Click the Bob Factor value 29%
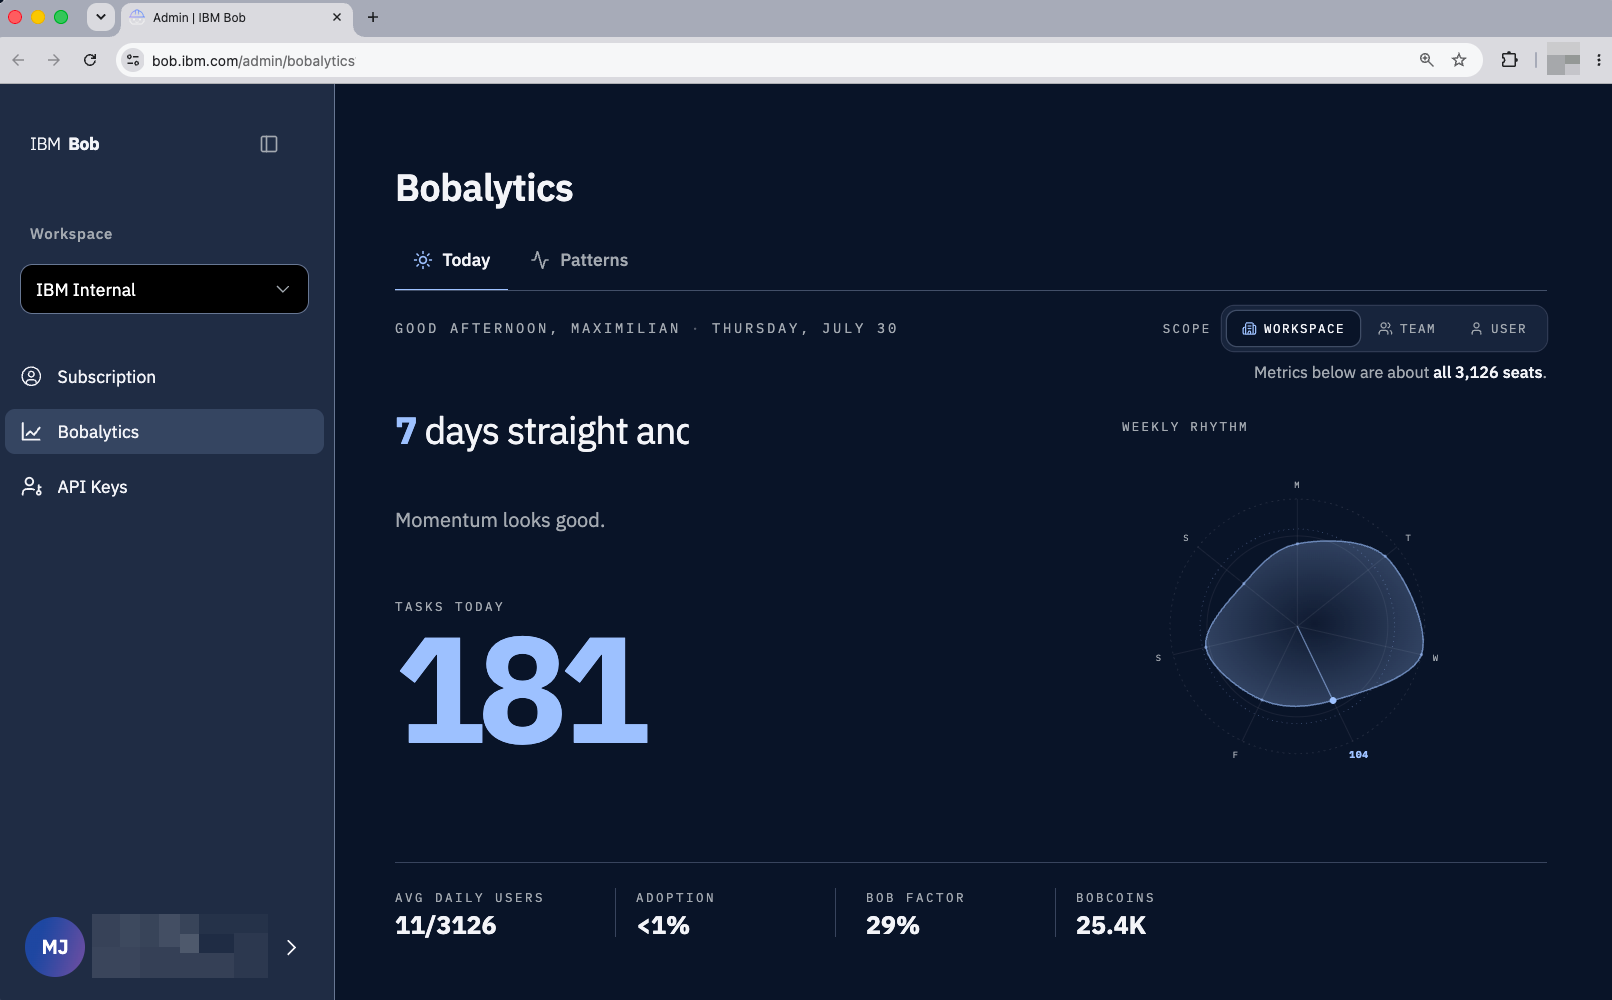The image size is (1612, 1000). pyautogui.click(x=893, y=925)
